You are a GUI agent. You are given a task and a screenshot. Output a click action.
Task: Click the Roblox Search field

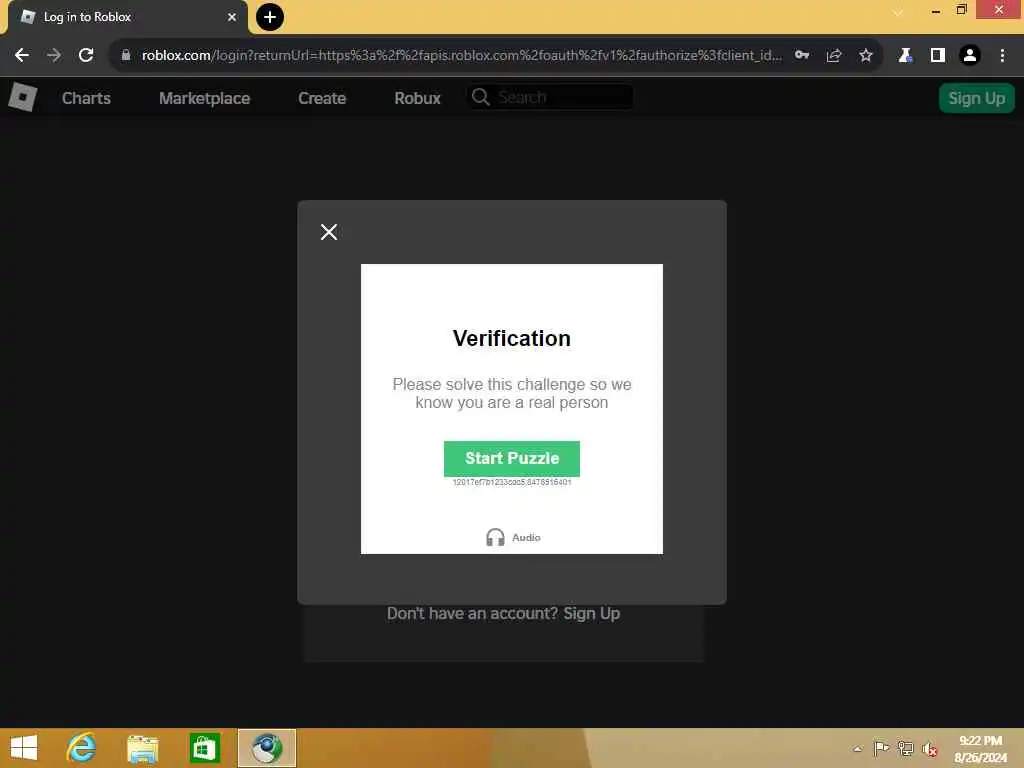point(550,97)
